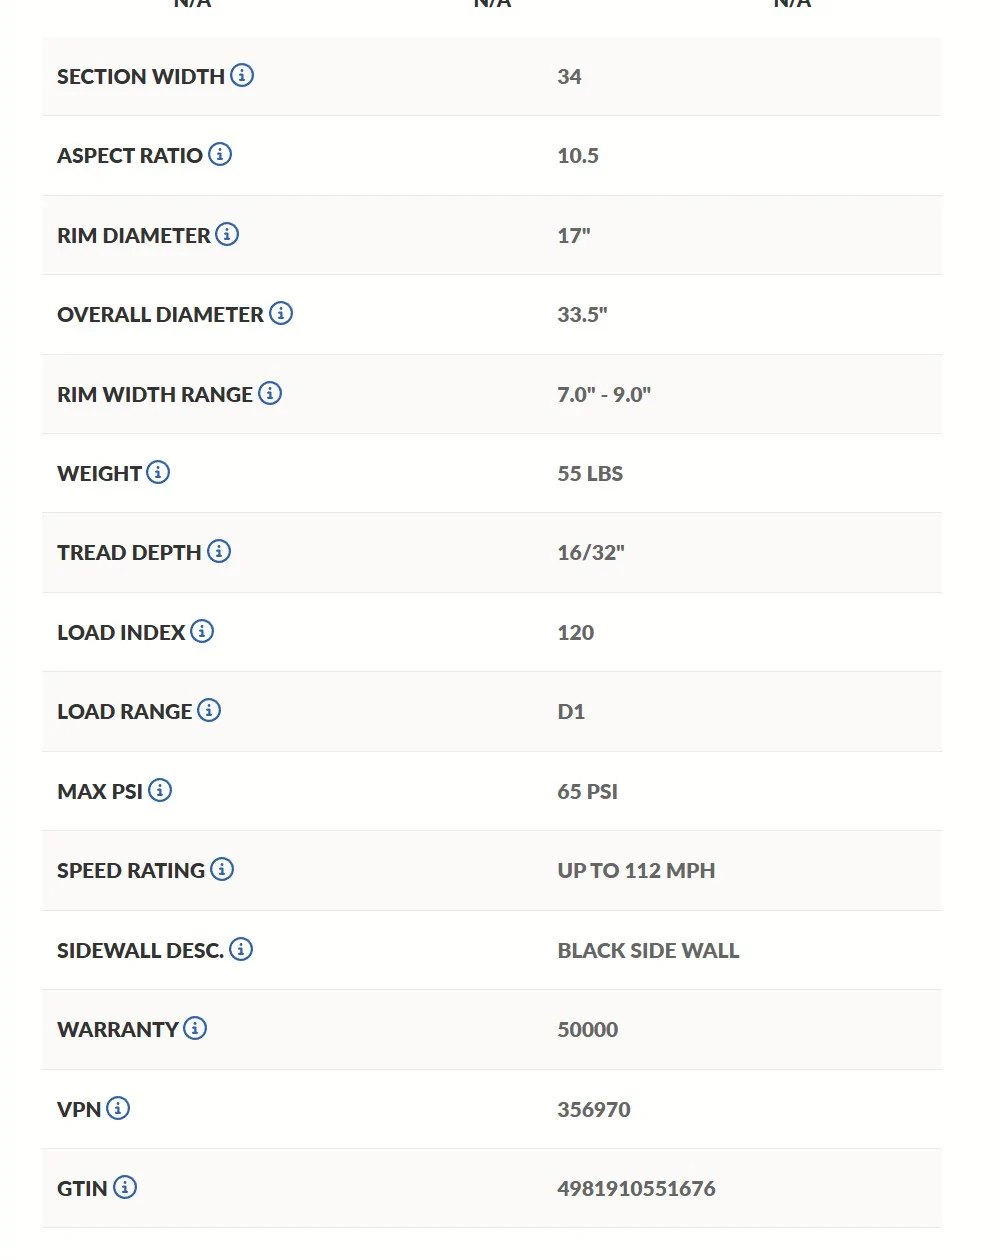1000x1260 pixels.
Task: Click the info icon beside Load Index
Action: coord(202,631)
